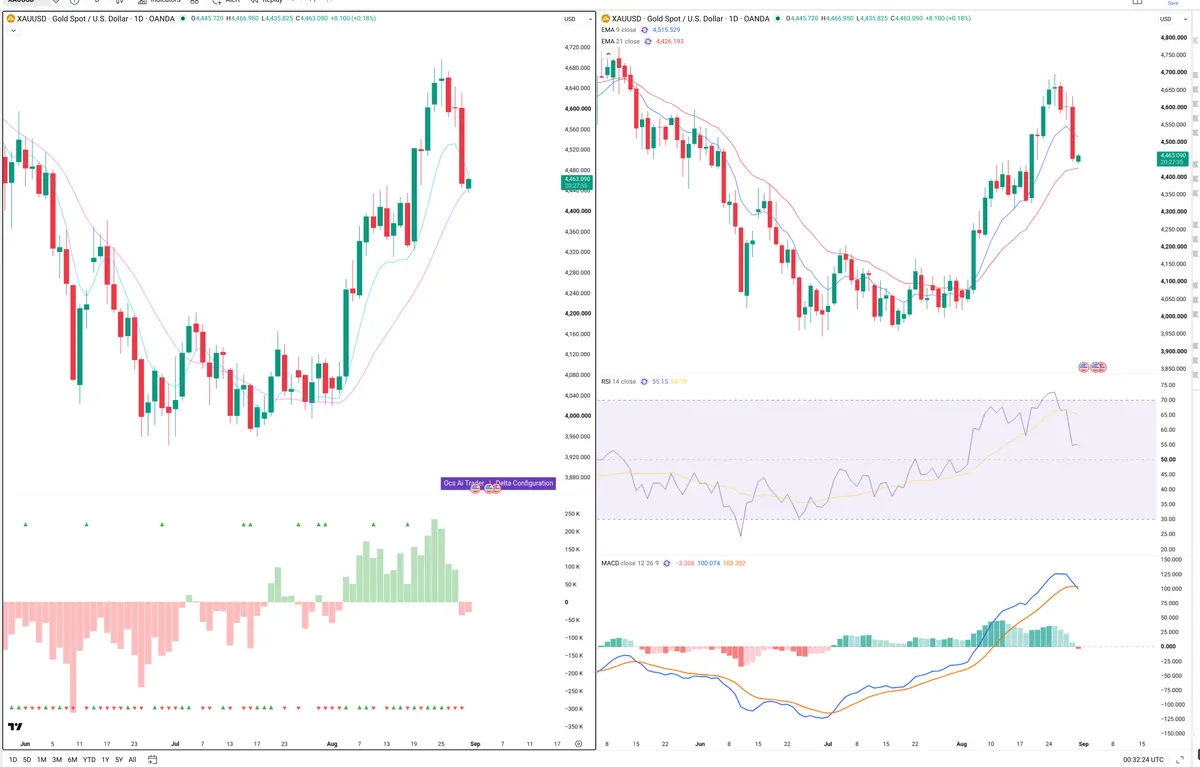This screenshot has width=1200, height=767.
Task: Select the YTD time range
Action: pos(89,760)
